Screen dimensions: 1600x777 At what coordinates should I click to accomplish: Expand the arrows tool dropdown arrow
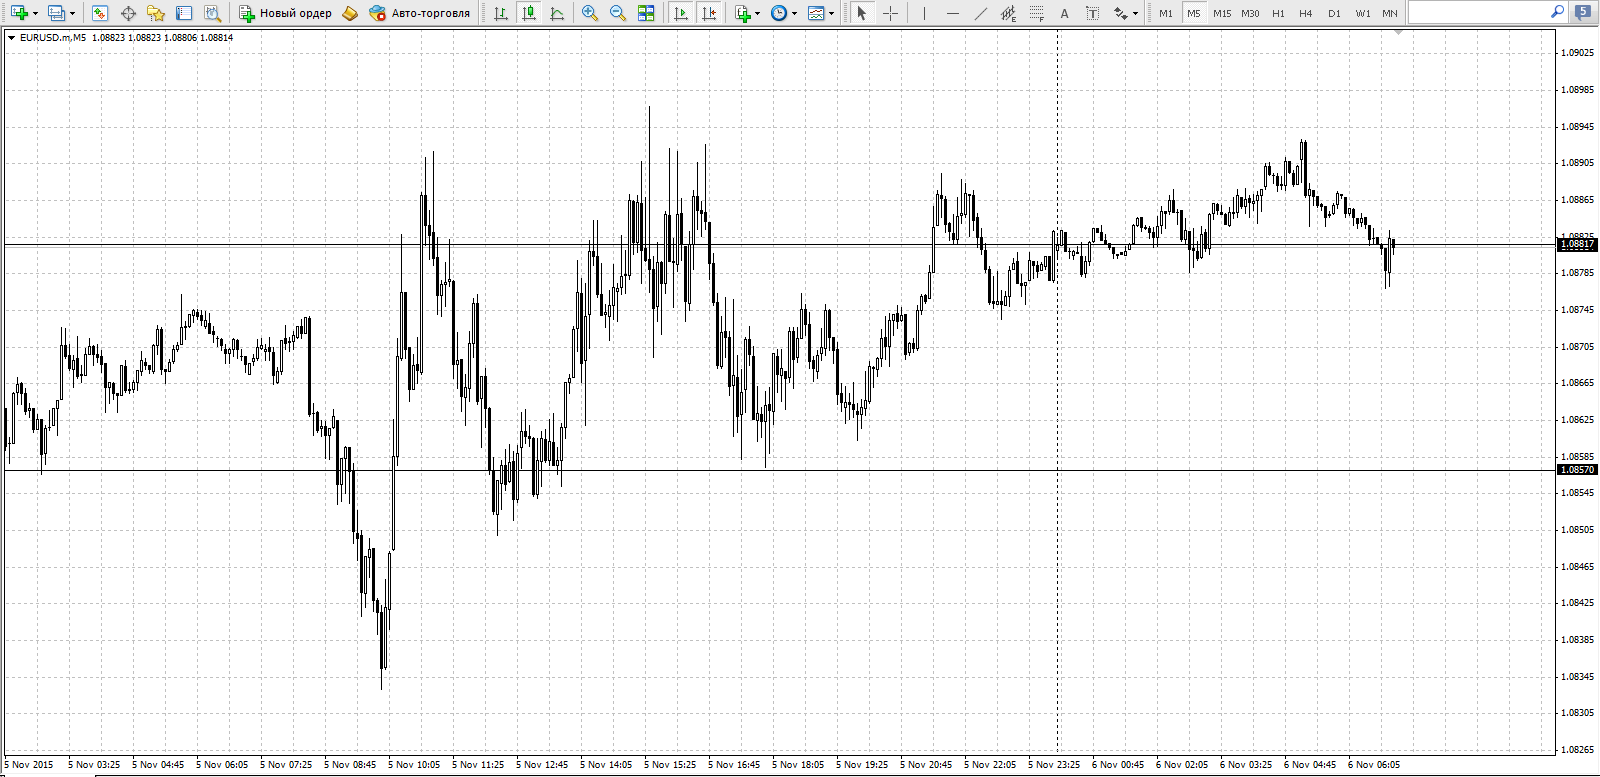(x=1136, y=13)
